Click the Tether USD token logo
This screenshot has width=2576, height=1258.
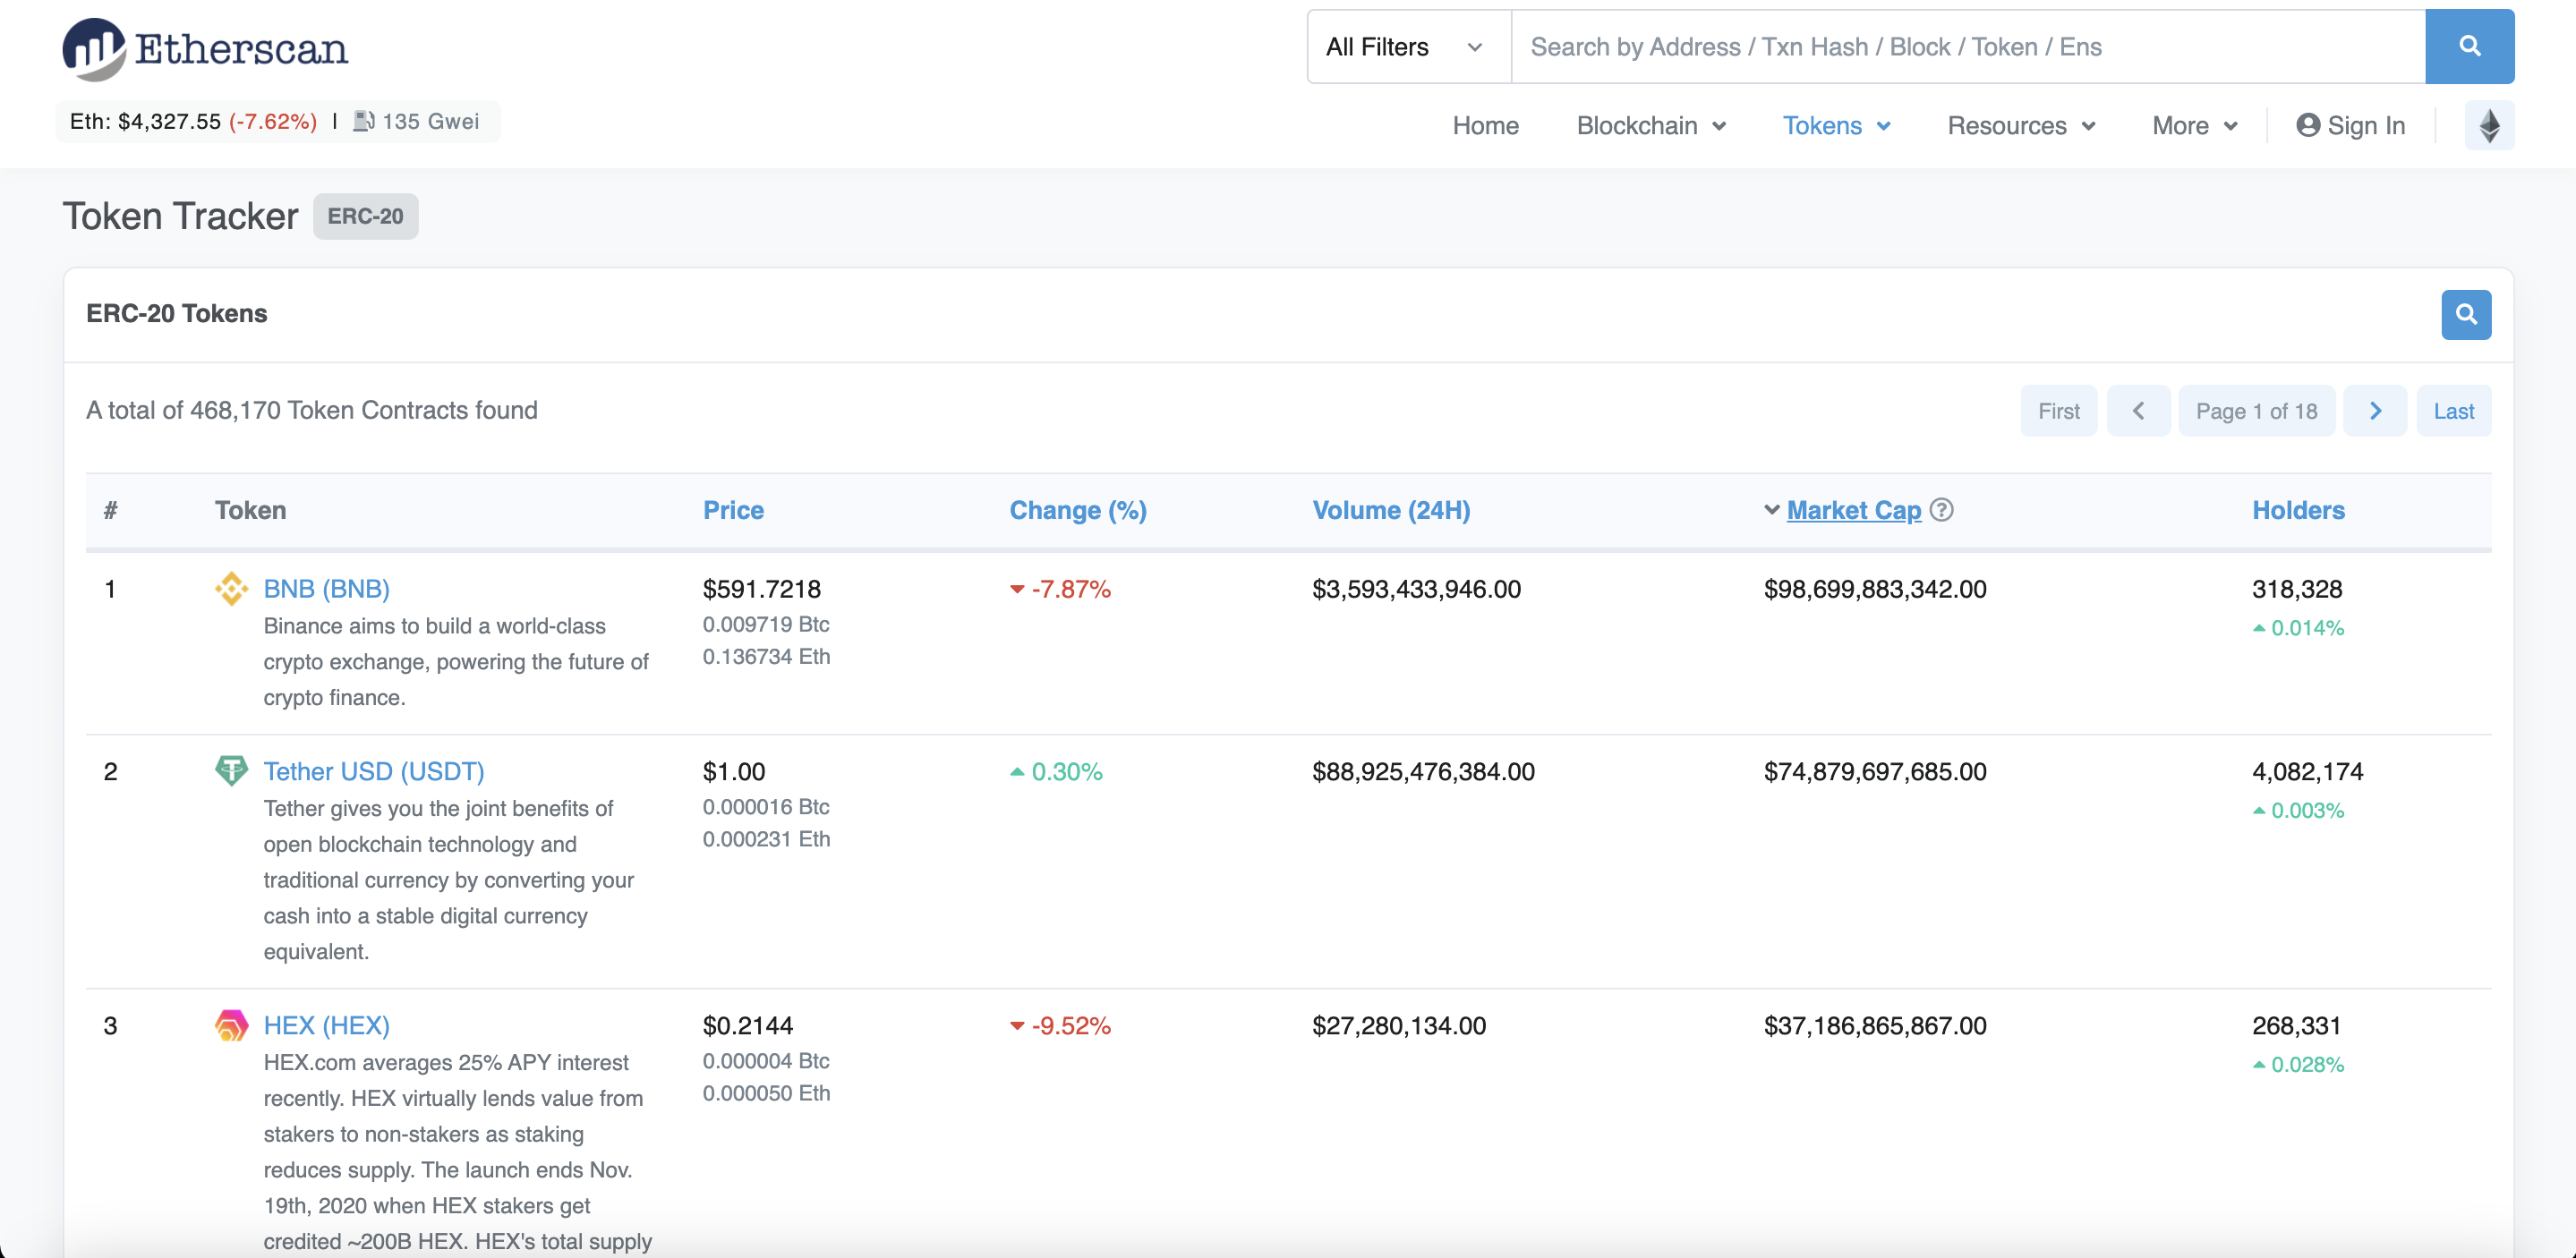coord(231,771)
